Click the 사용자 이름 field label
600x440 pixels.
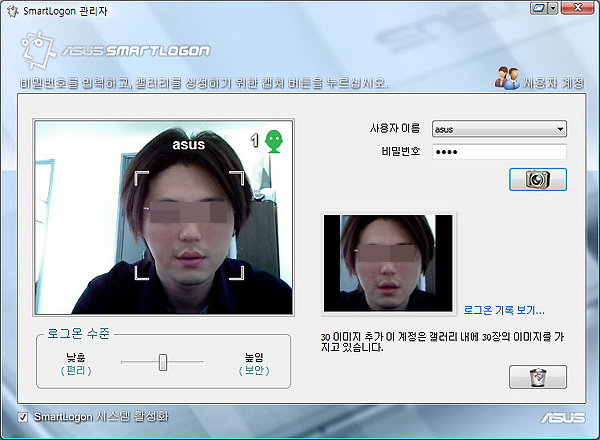pyautogui.click(x=395, y=128)
